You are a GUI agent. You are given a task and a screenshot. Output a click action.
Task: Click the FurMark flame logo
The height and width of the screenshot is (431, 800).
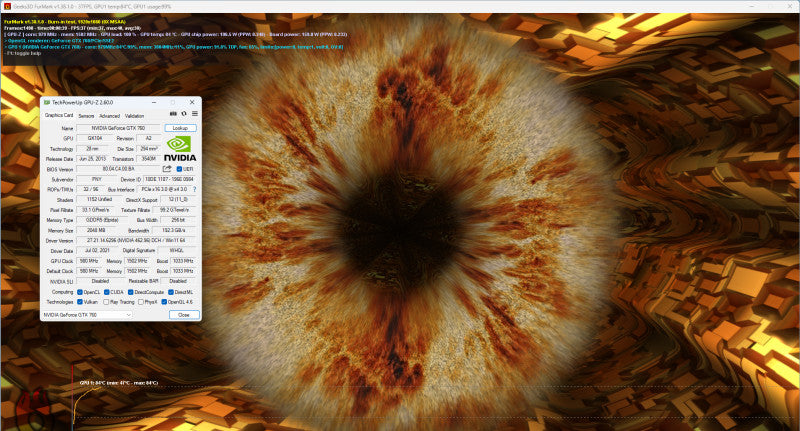[33, 408]
